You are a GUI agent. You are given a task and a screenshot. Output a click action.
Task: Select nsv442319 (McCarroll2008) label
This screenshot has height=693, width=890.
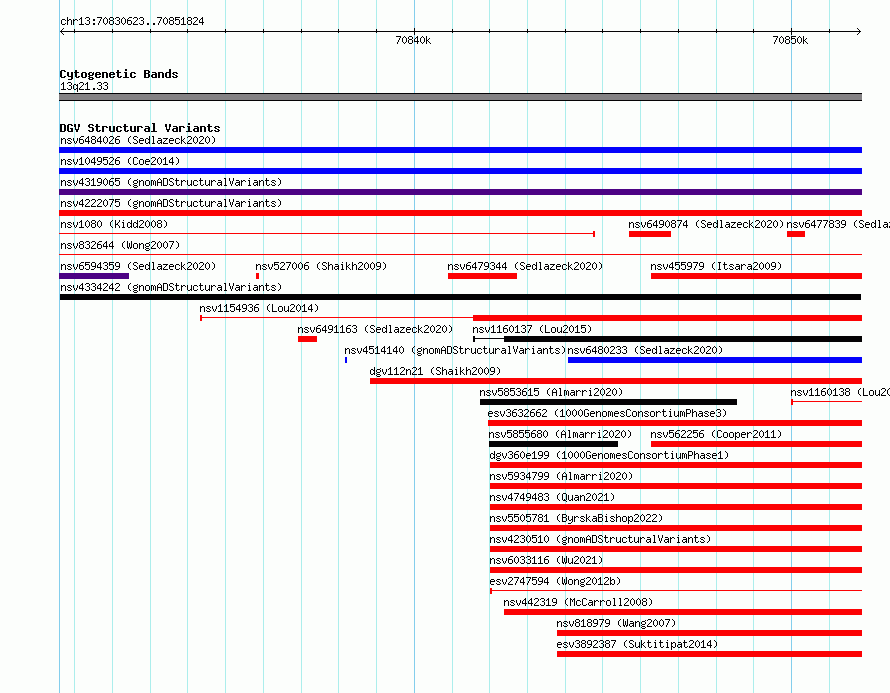click(x=578, y=602)
